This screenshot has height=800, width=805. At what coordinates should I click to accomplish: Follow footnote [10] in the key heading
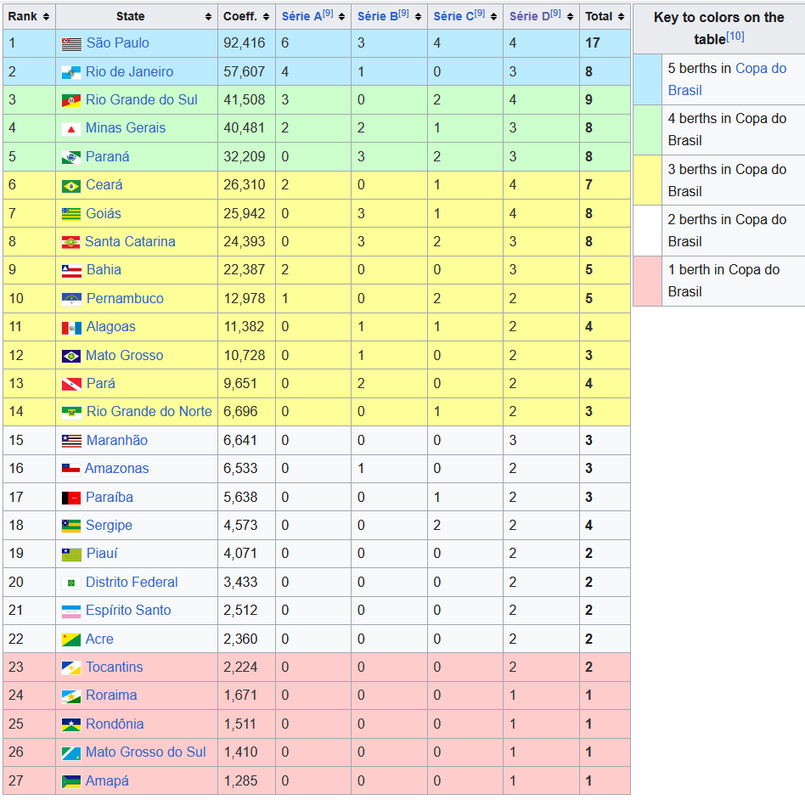pyautogui.click(x=735, y=36)
